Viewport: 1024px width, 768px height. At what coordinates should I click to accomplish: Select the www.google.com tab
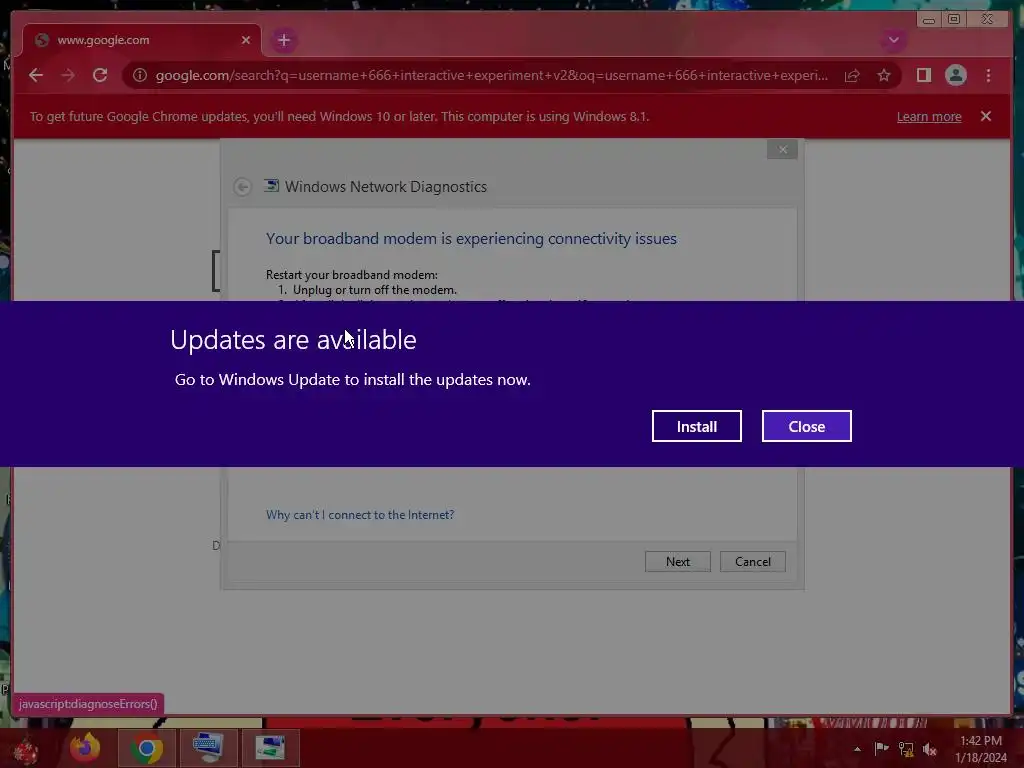tap(142, 40)
